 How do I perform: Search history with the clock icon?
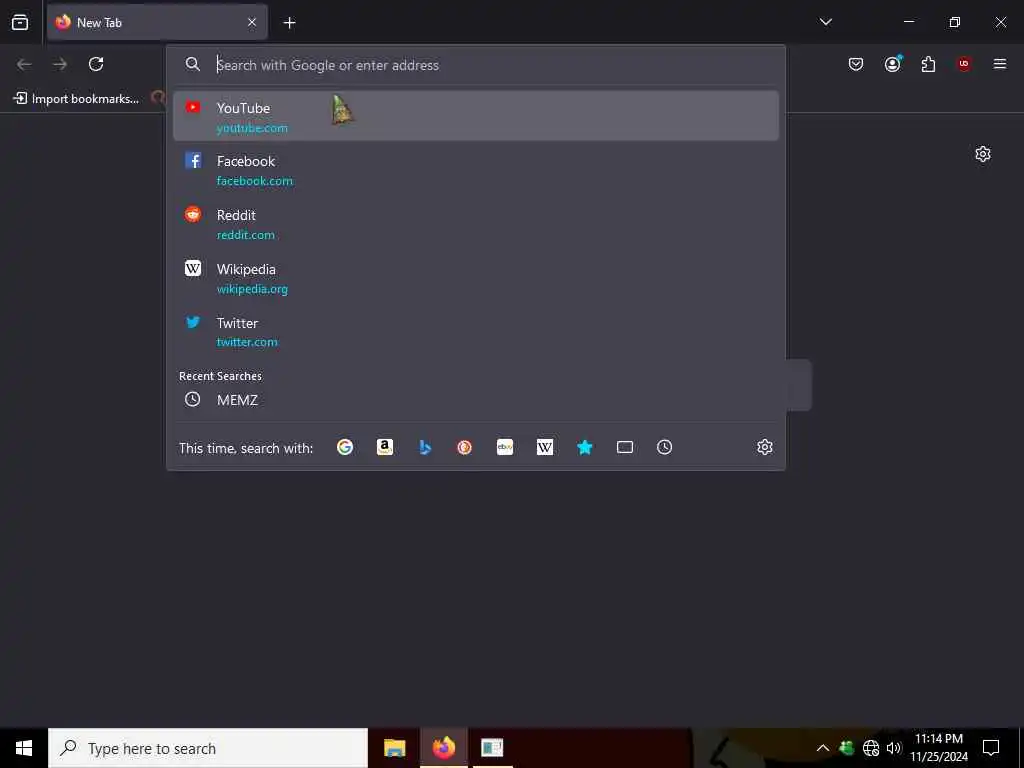click(x=664, y=447)
